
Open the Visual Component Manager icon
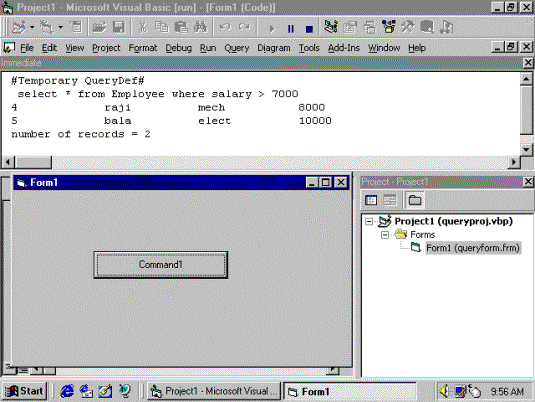[x=446, y=27]
